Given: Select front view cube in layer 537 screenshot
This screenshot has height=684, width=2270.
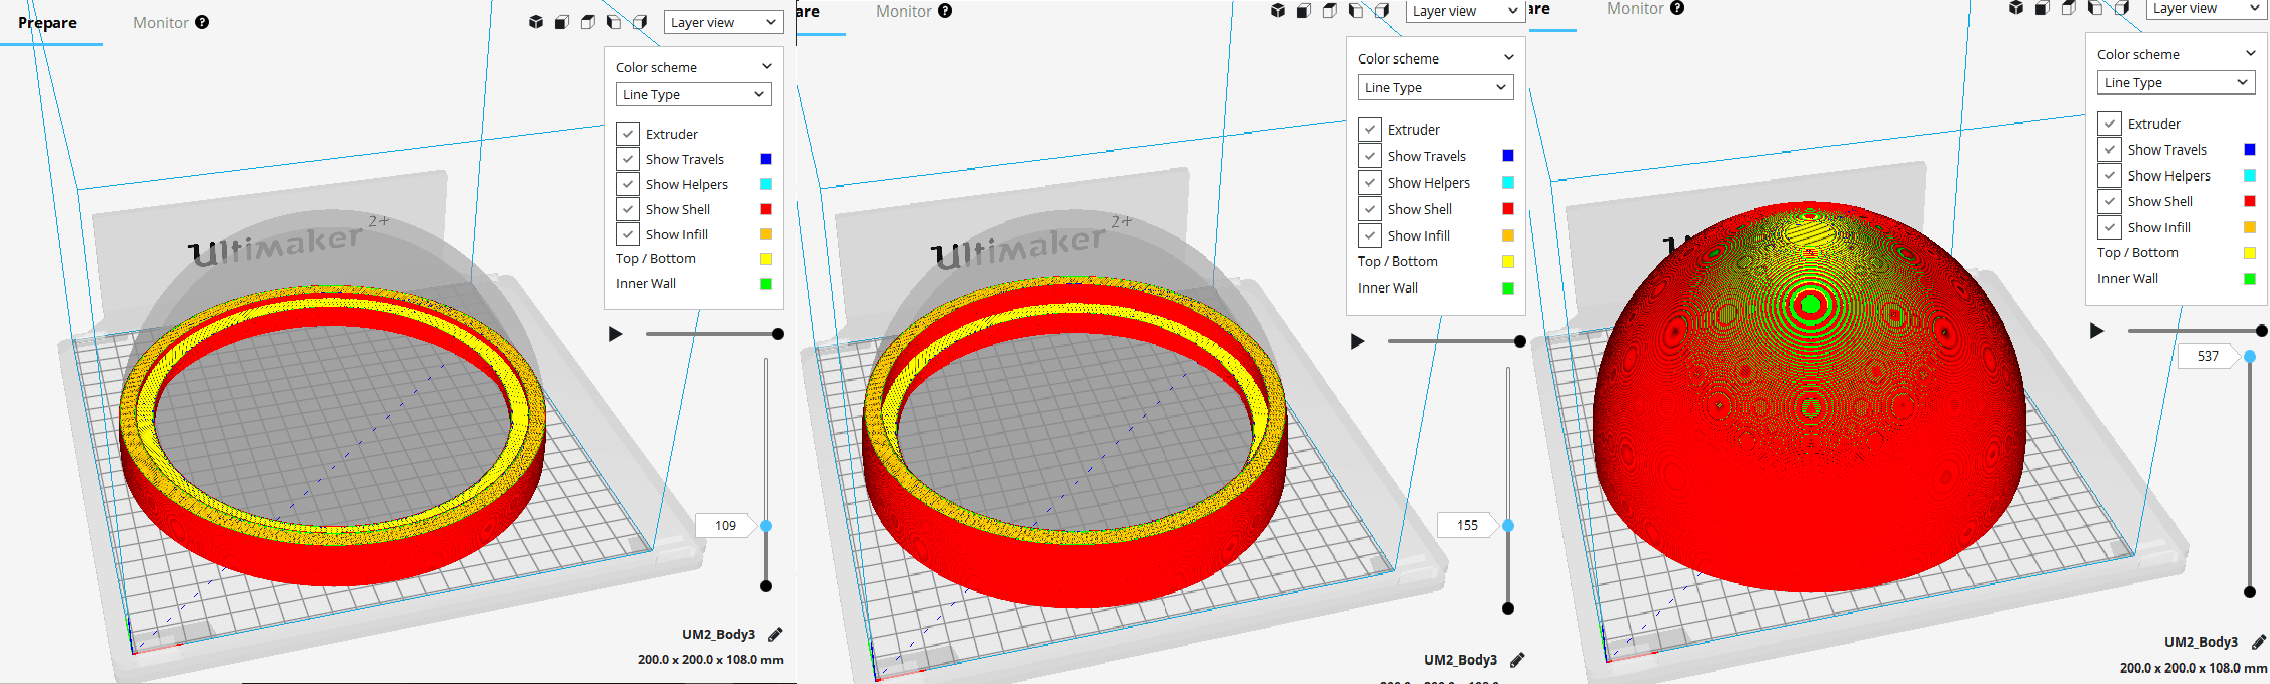Looking at the screenshot, I should [x=2042, y=8].
